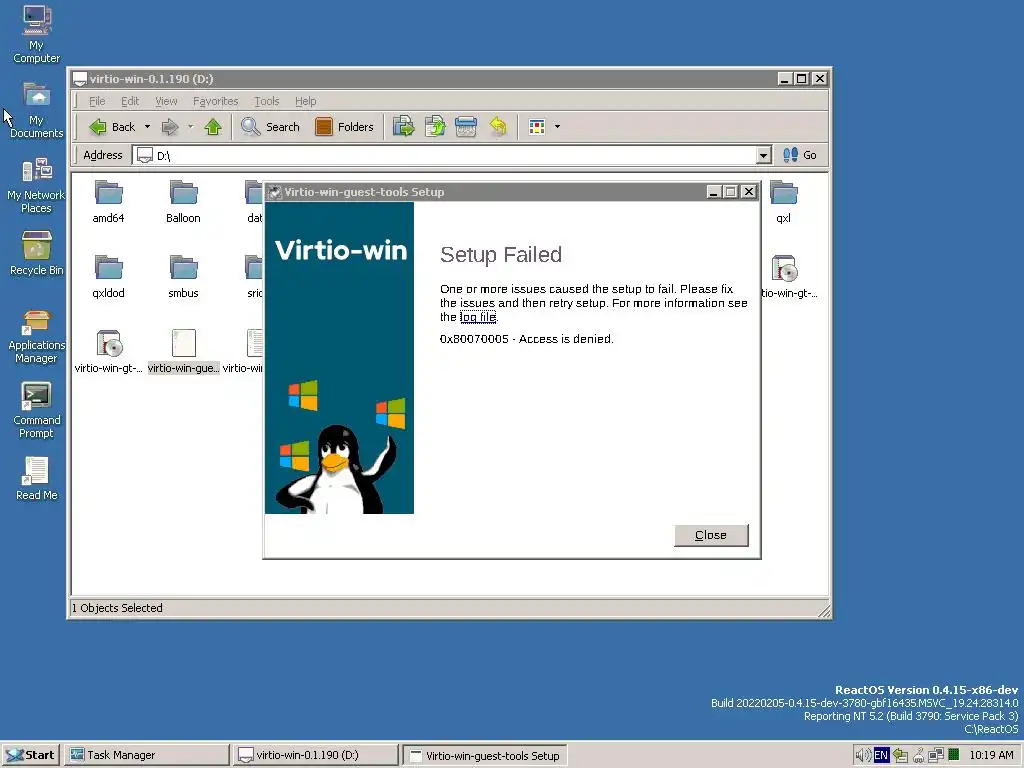The width and height of the screenshot is (1024, 768).
Task: Click the Views toolbar icon
Action: pos(537,127)
